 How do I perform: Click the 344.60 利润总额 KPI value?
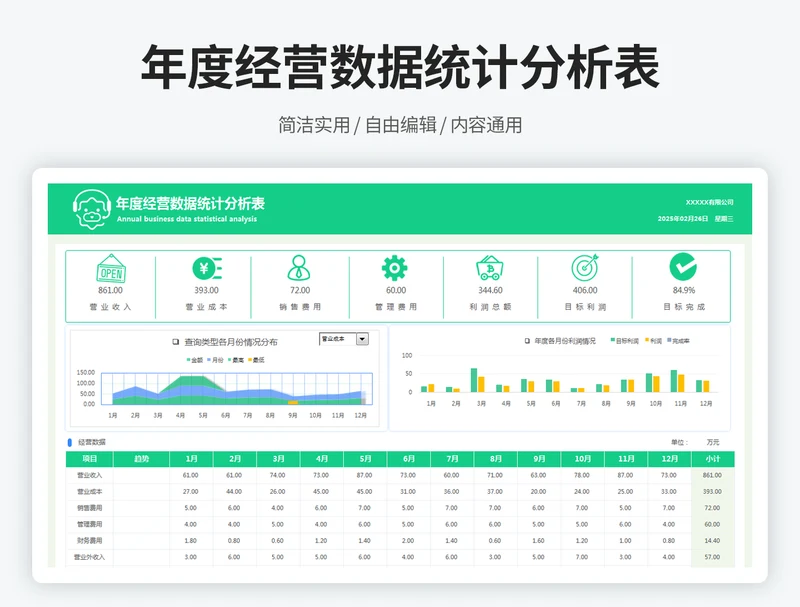coord(490,290)
